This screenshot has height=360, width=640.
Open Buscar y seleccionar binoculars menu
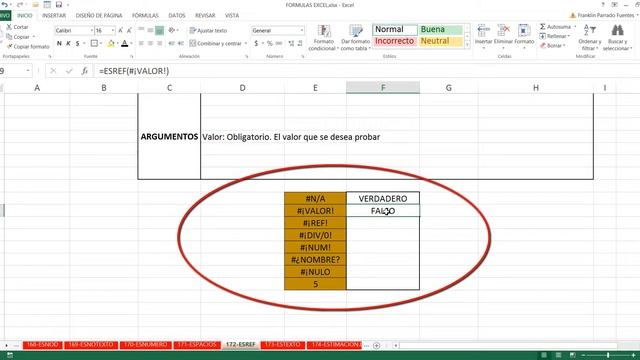pyautogui.click(x=617, y=38)
